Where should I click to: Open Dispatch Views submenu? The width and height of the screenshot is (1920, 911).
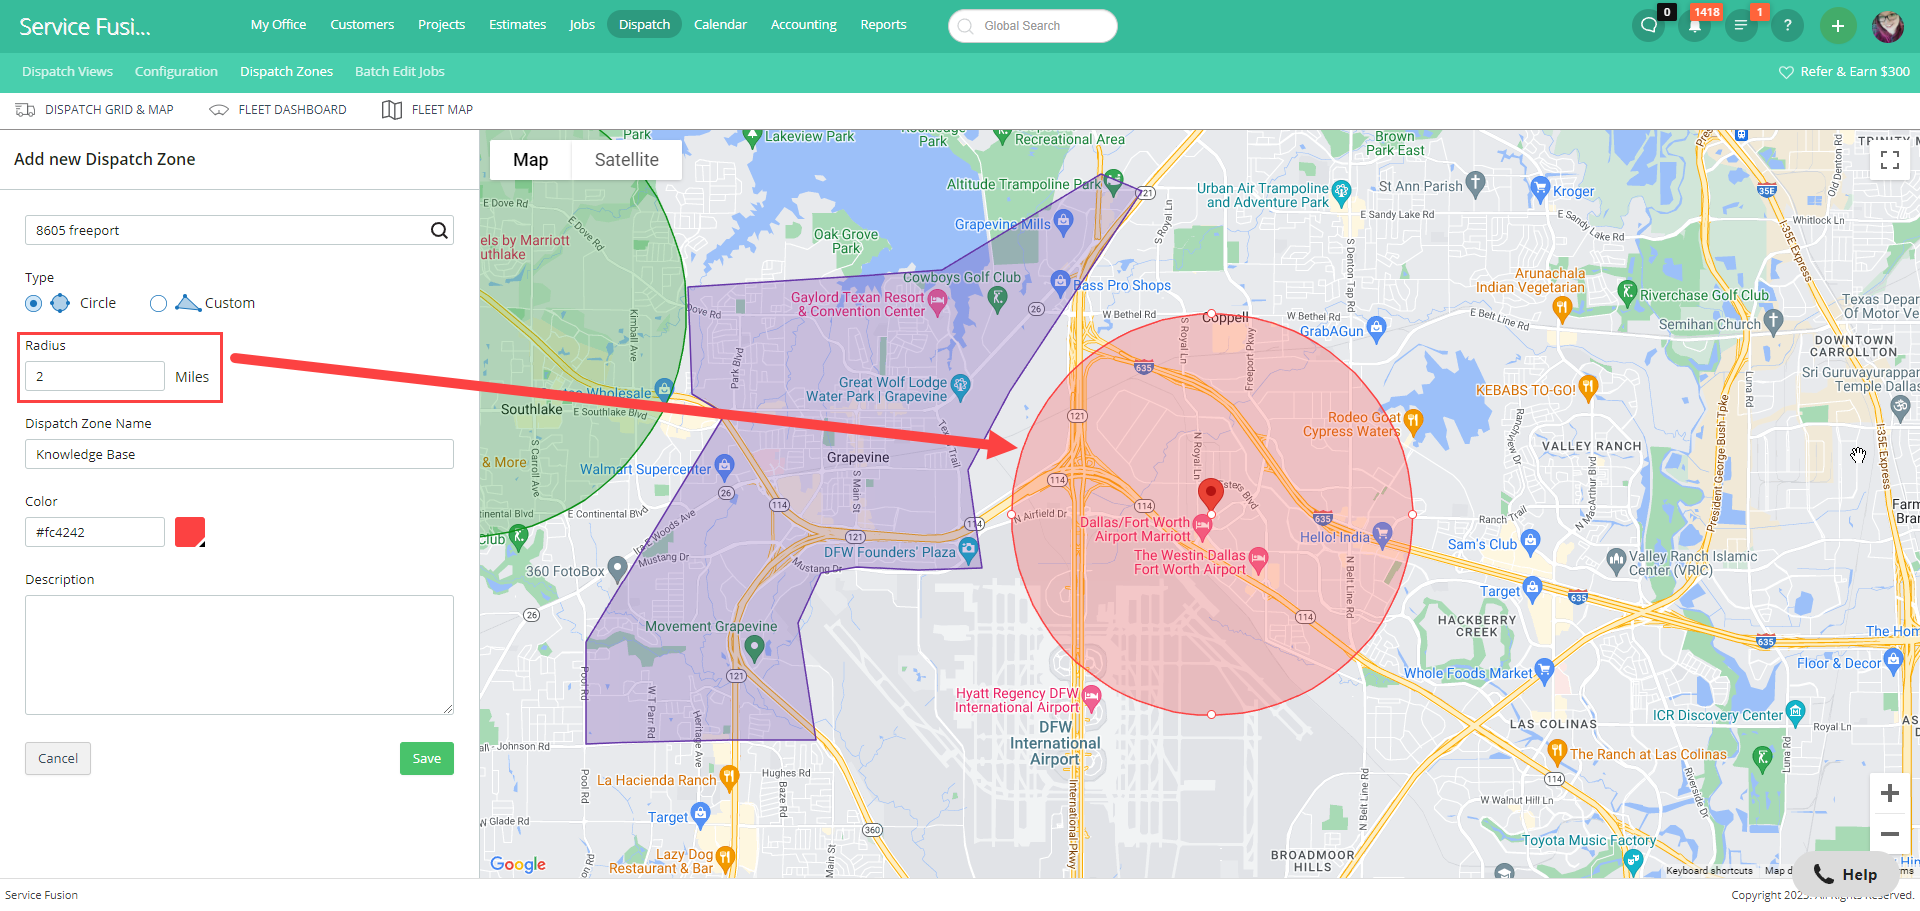tap(67, 72)
